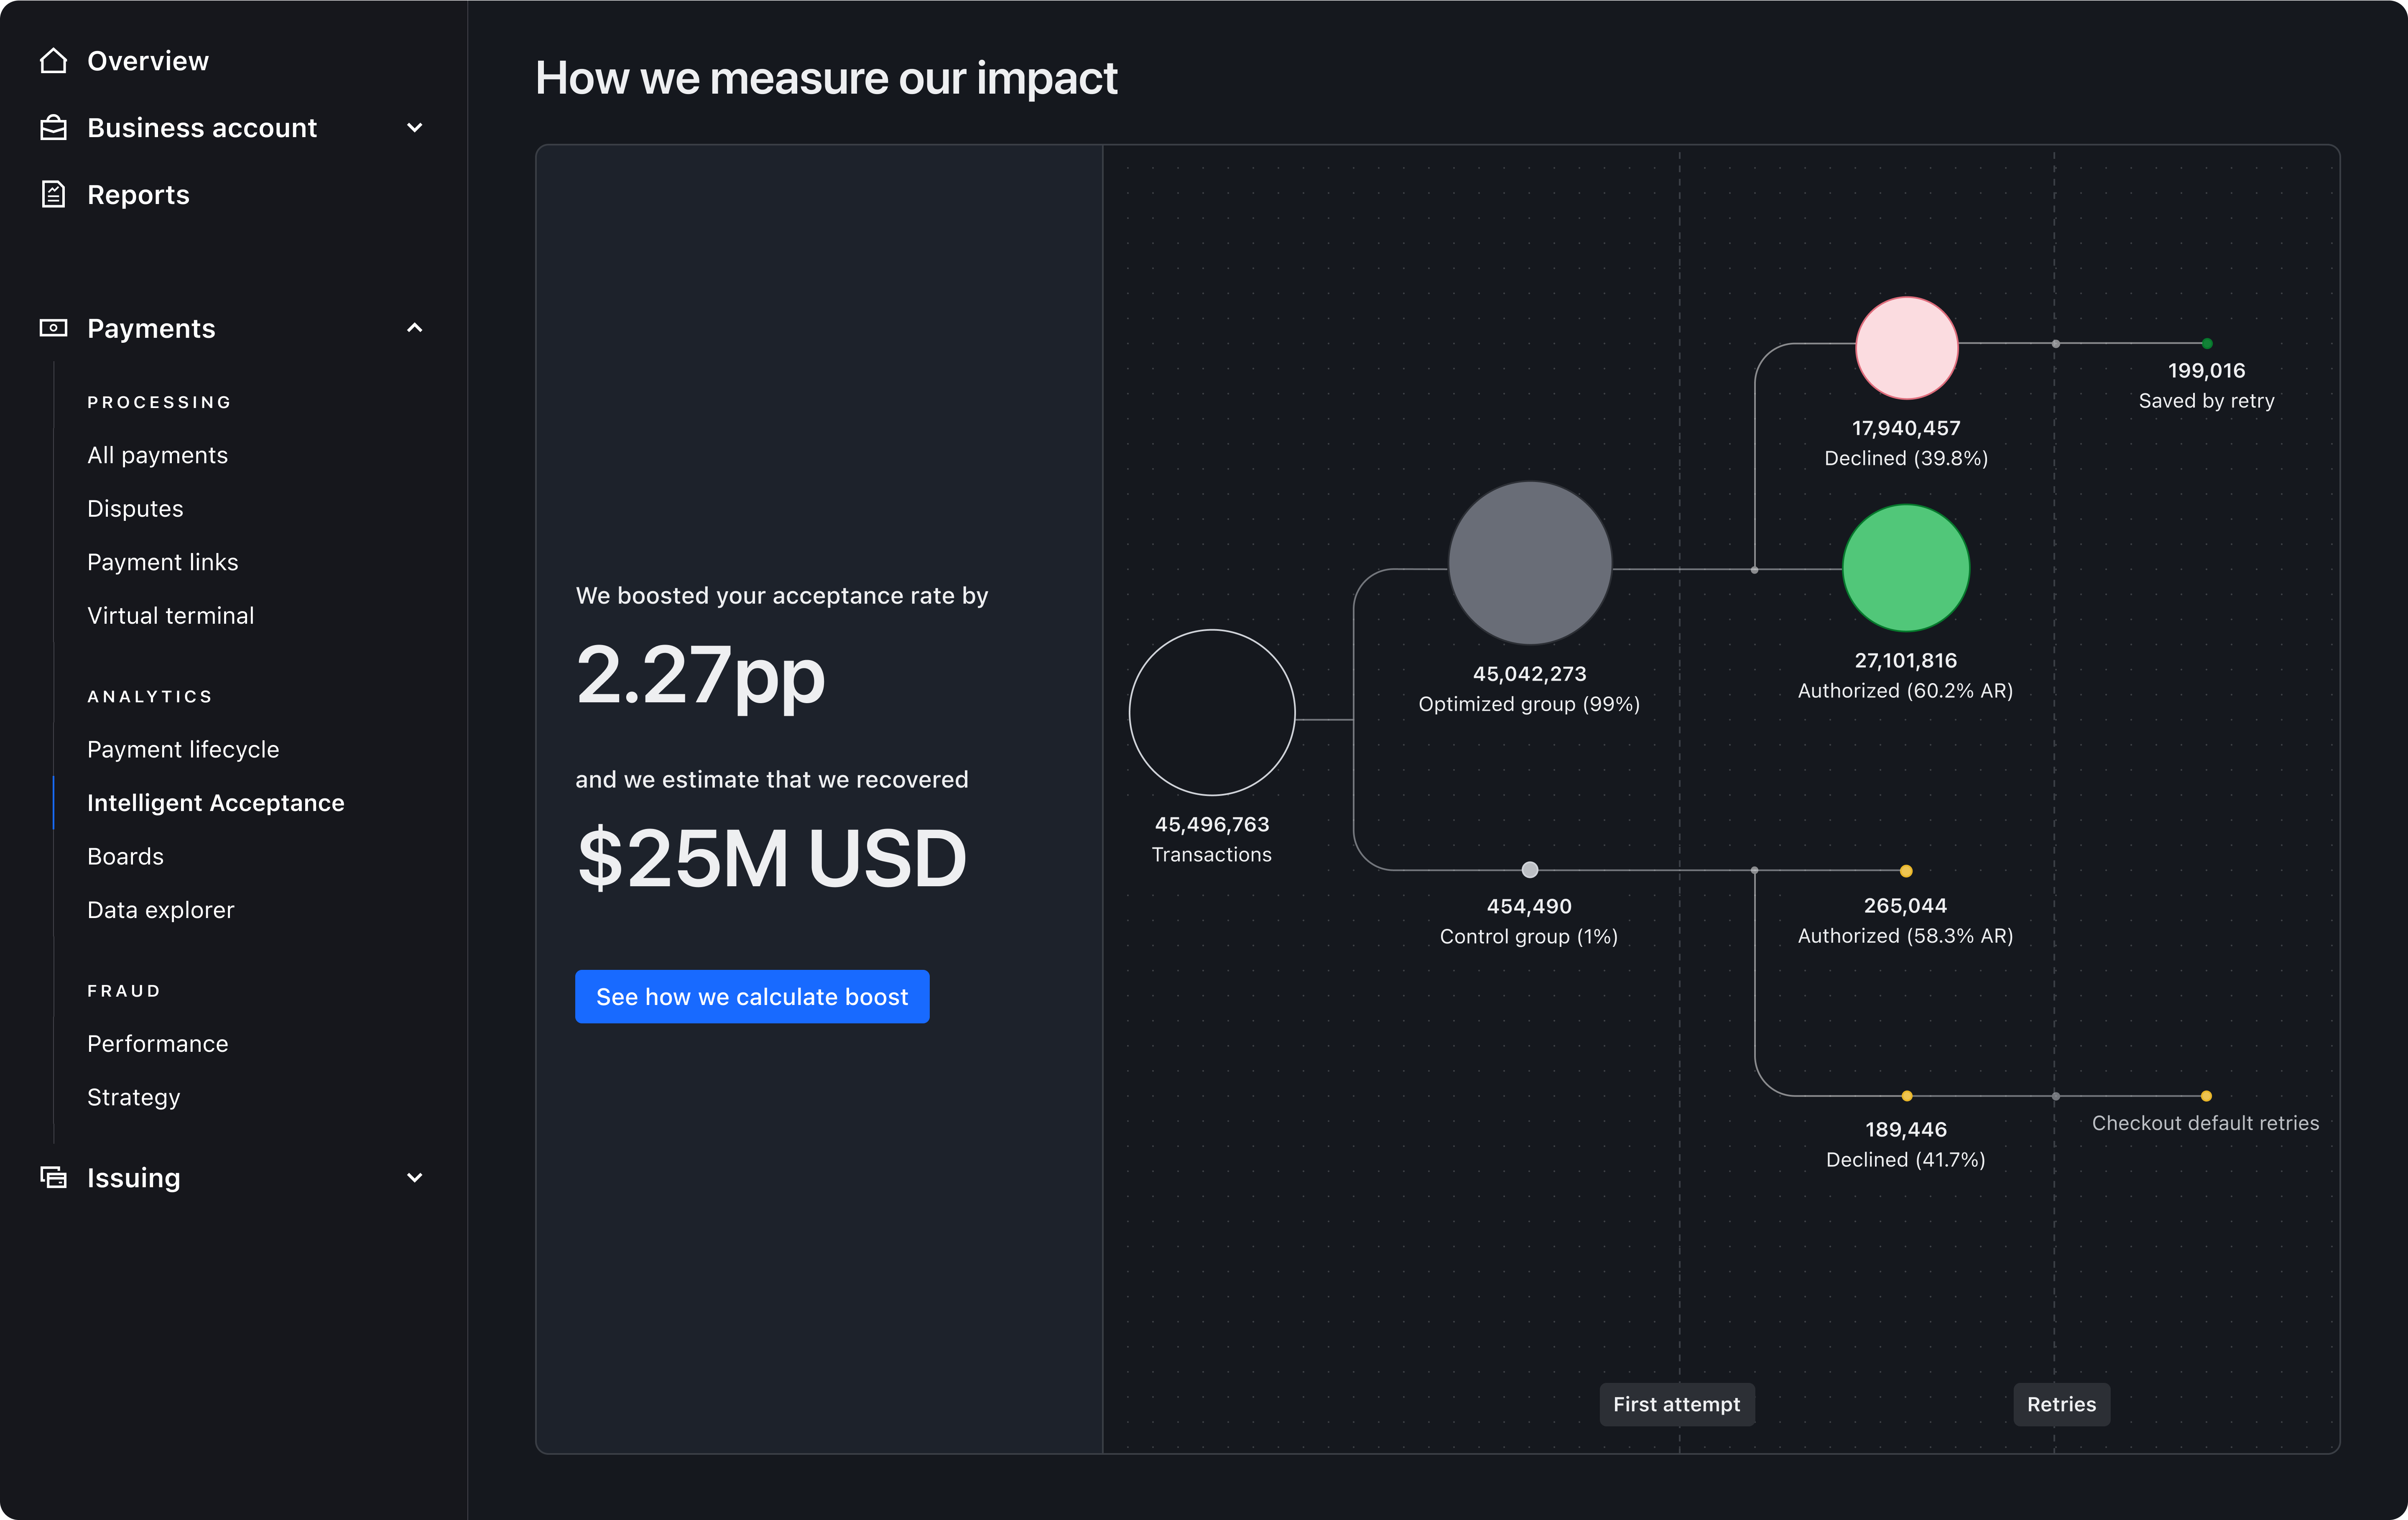
Task: Click yellow dot above Checkout default retries
Action: [2206, 1096]
